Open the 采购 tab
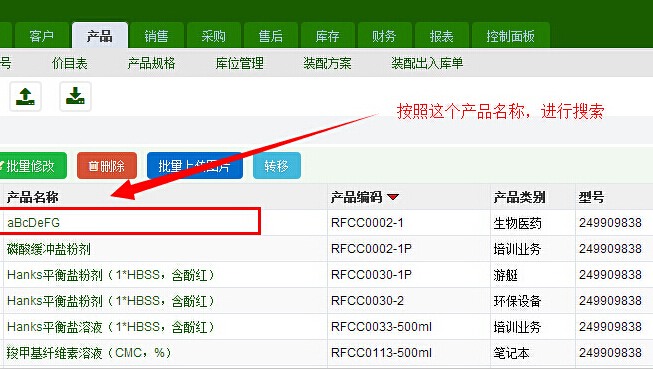This screenshot has width=653, height=369. point(214,36)
